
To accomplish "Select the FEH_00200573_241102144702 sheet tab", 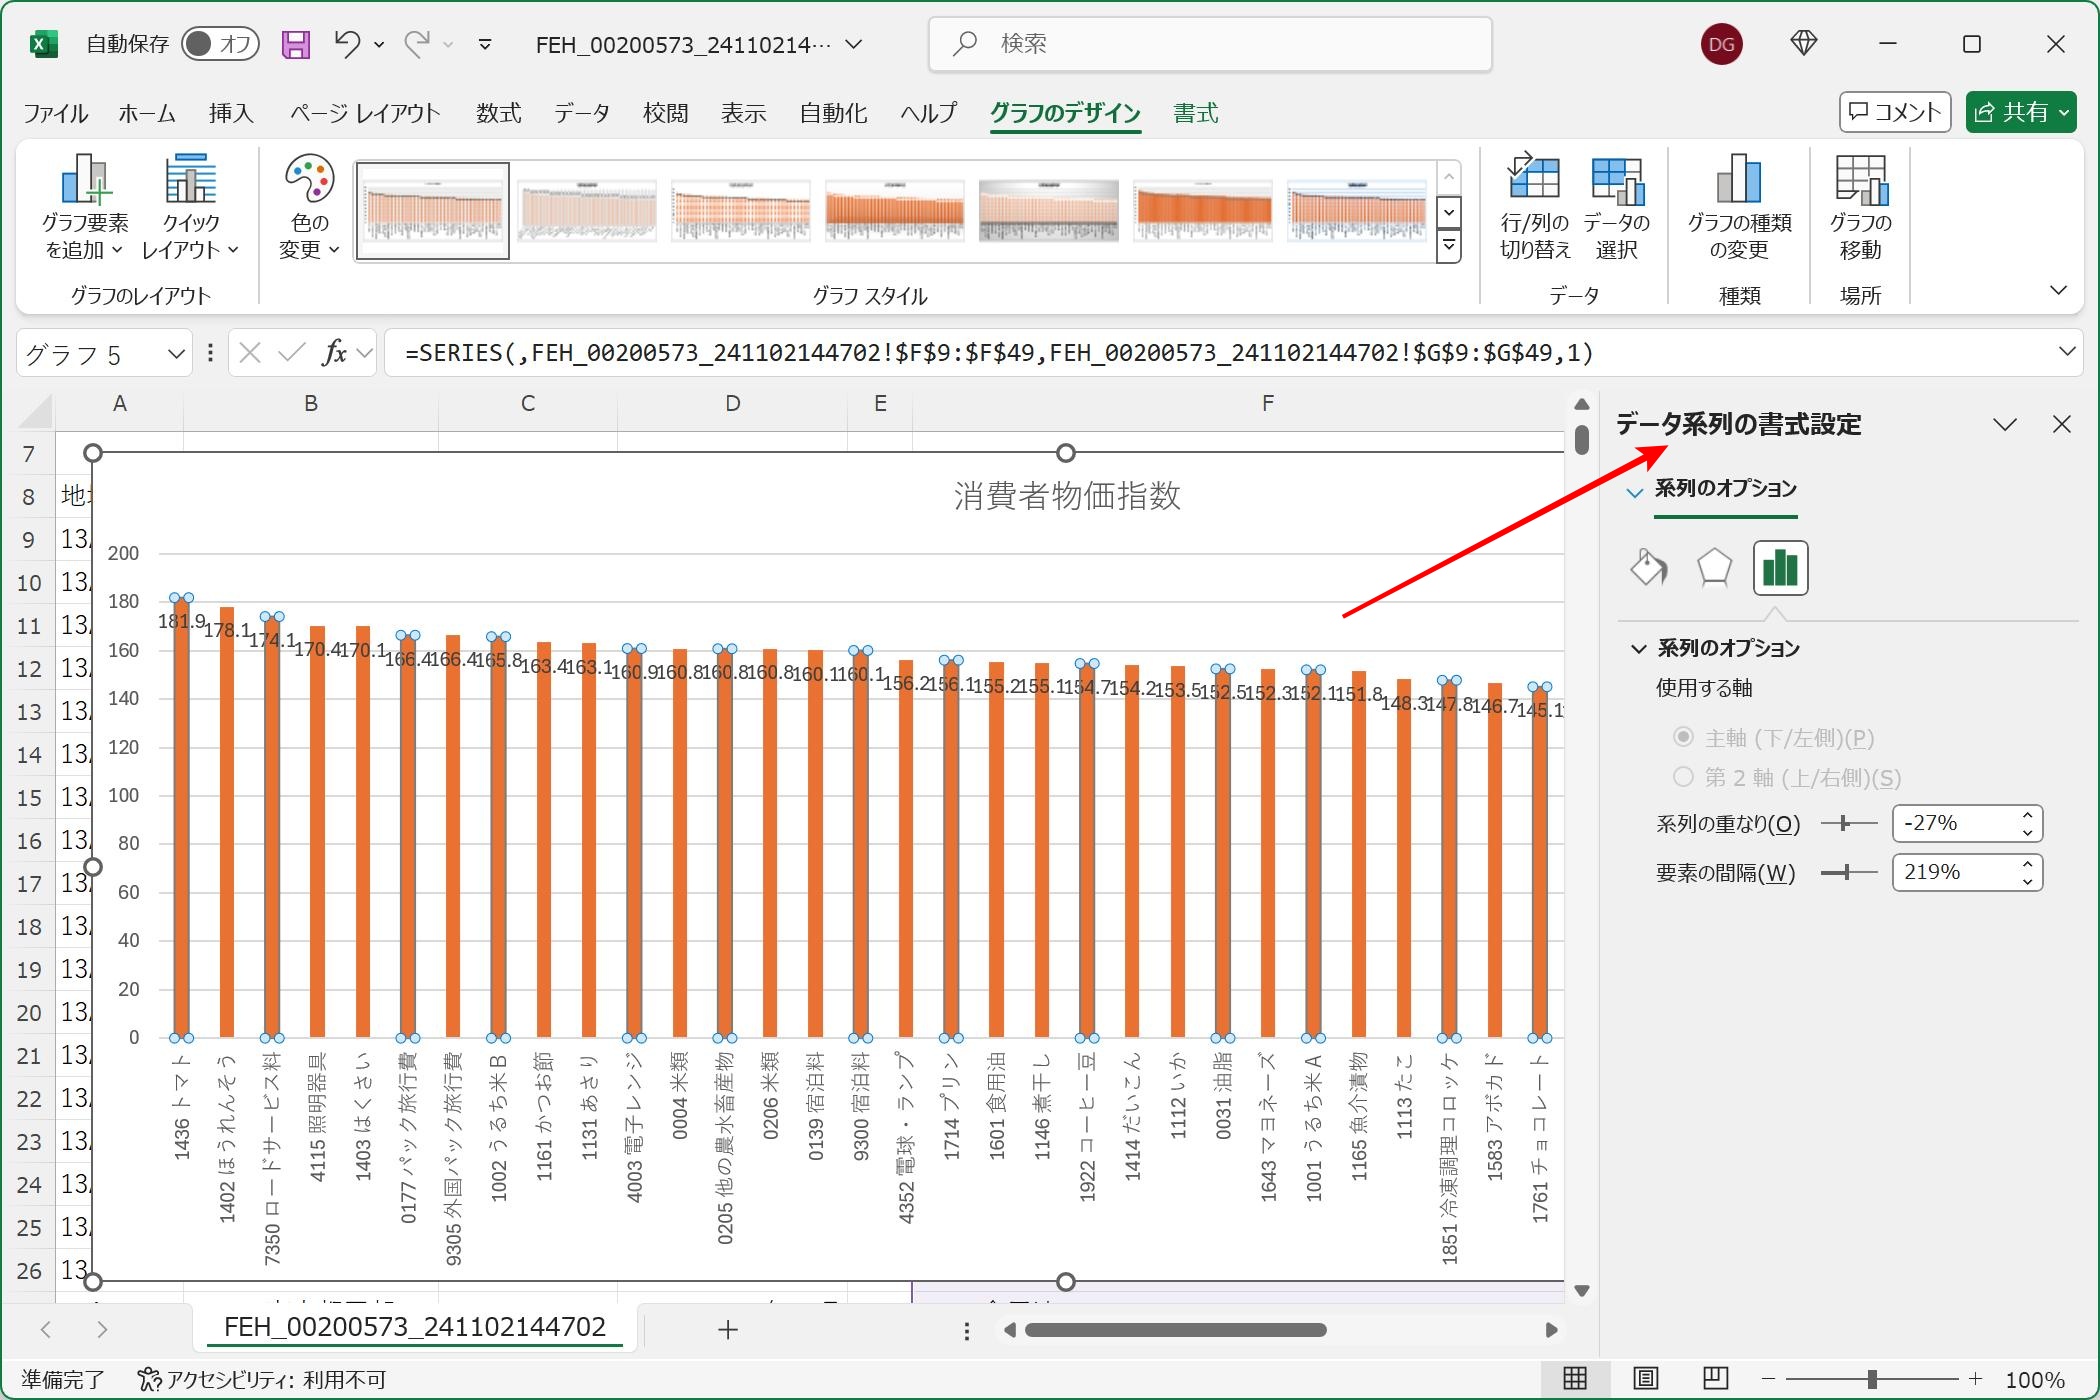I will 415,1327.
